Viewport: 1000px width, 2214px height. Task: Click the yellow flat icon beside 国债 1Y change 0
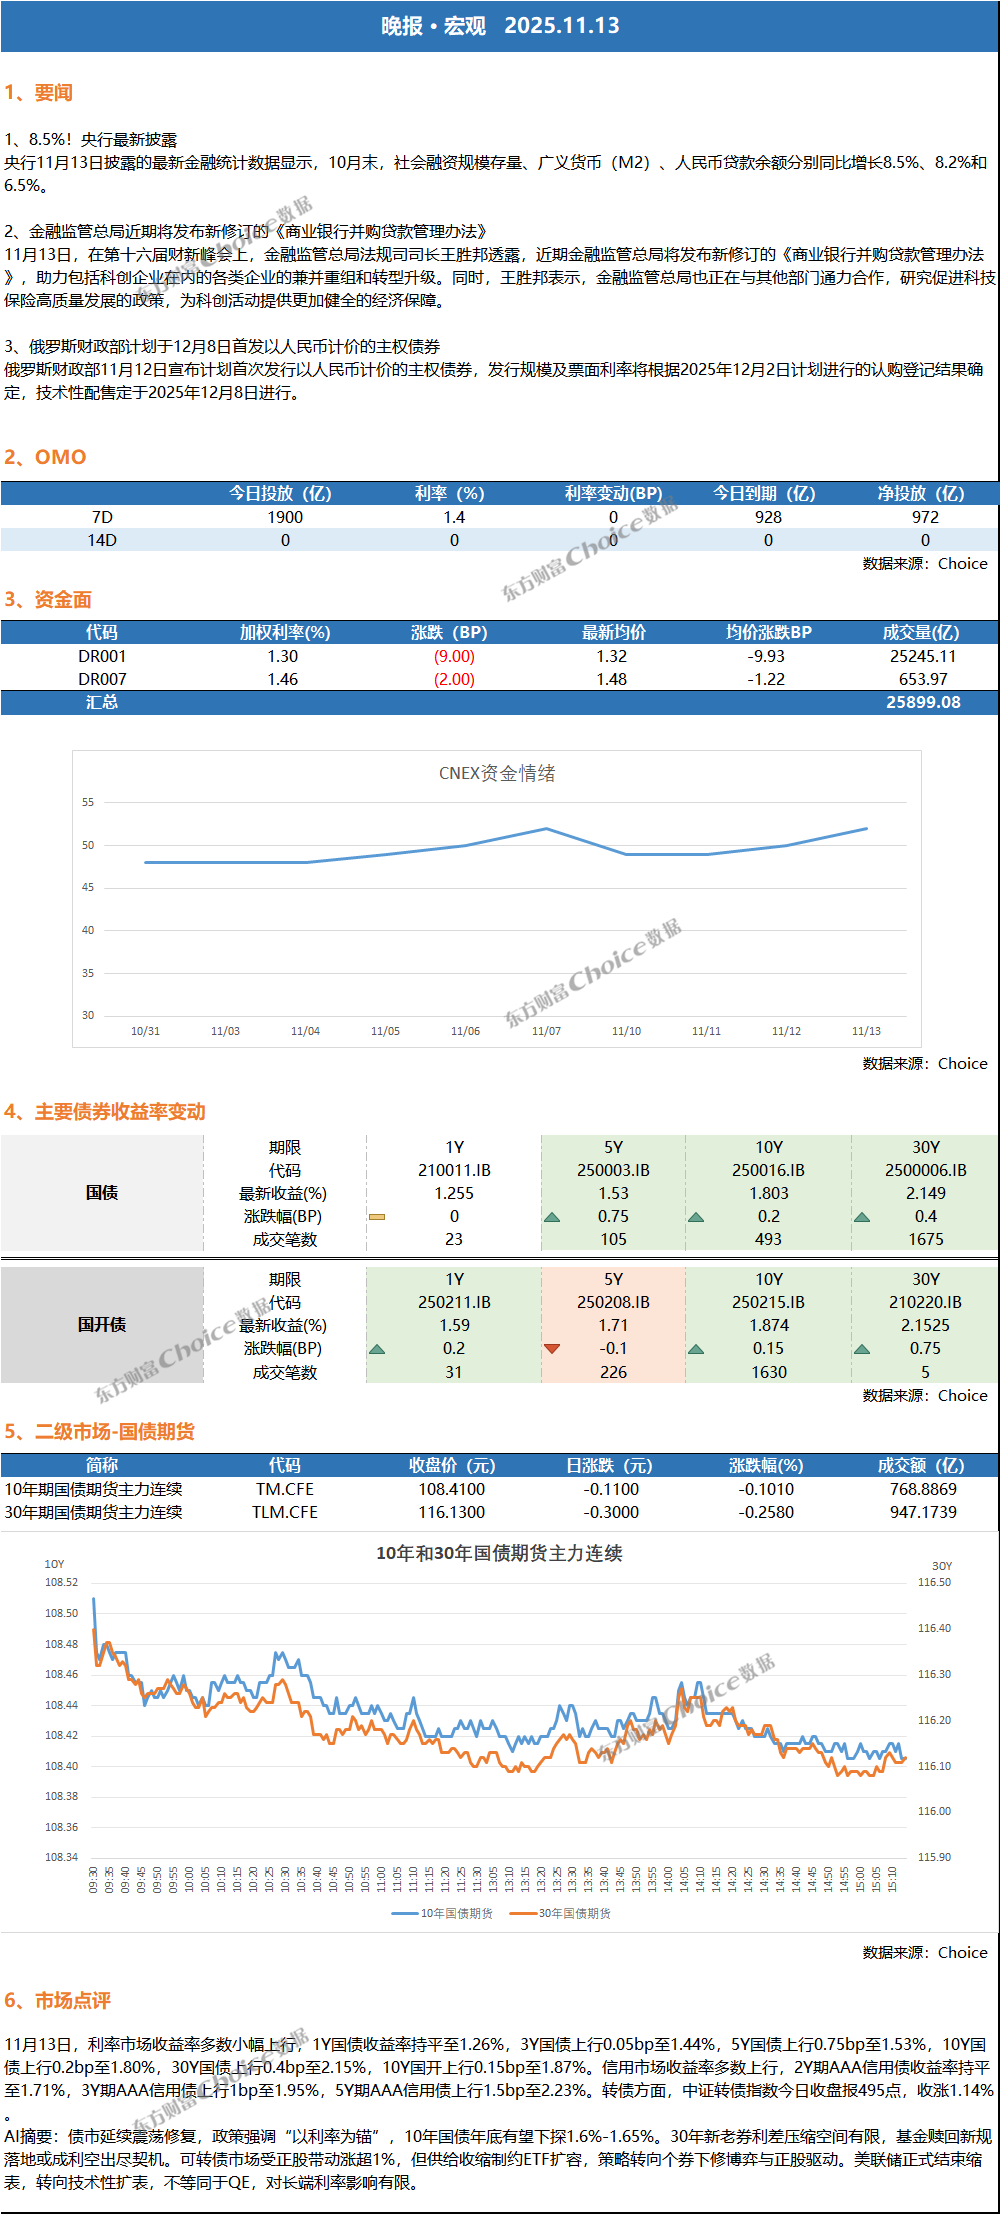tap(377, 1217)
